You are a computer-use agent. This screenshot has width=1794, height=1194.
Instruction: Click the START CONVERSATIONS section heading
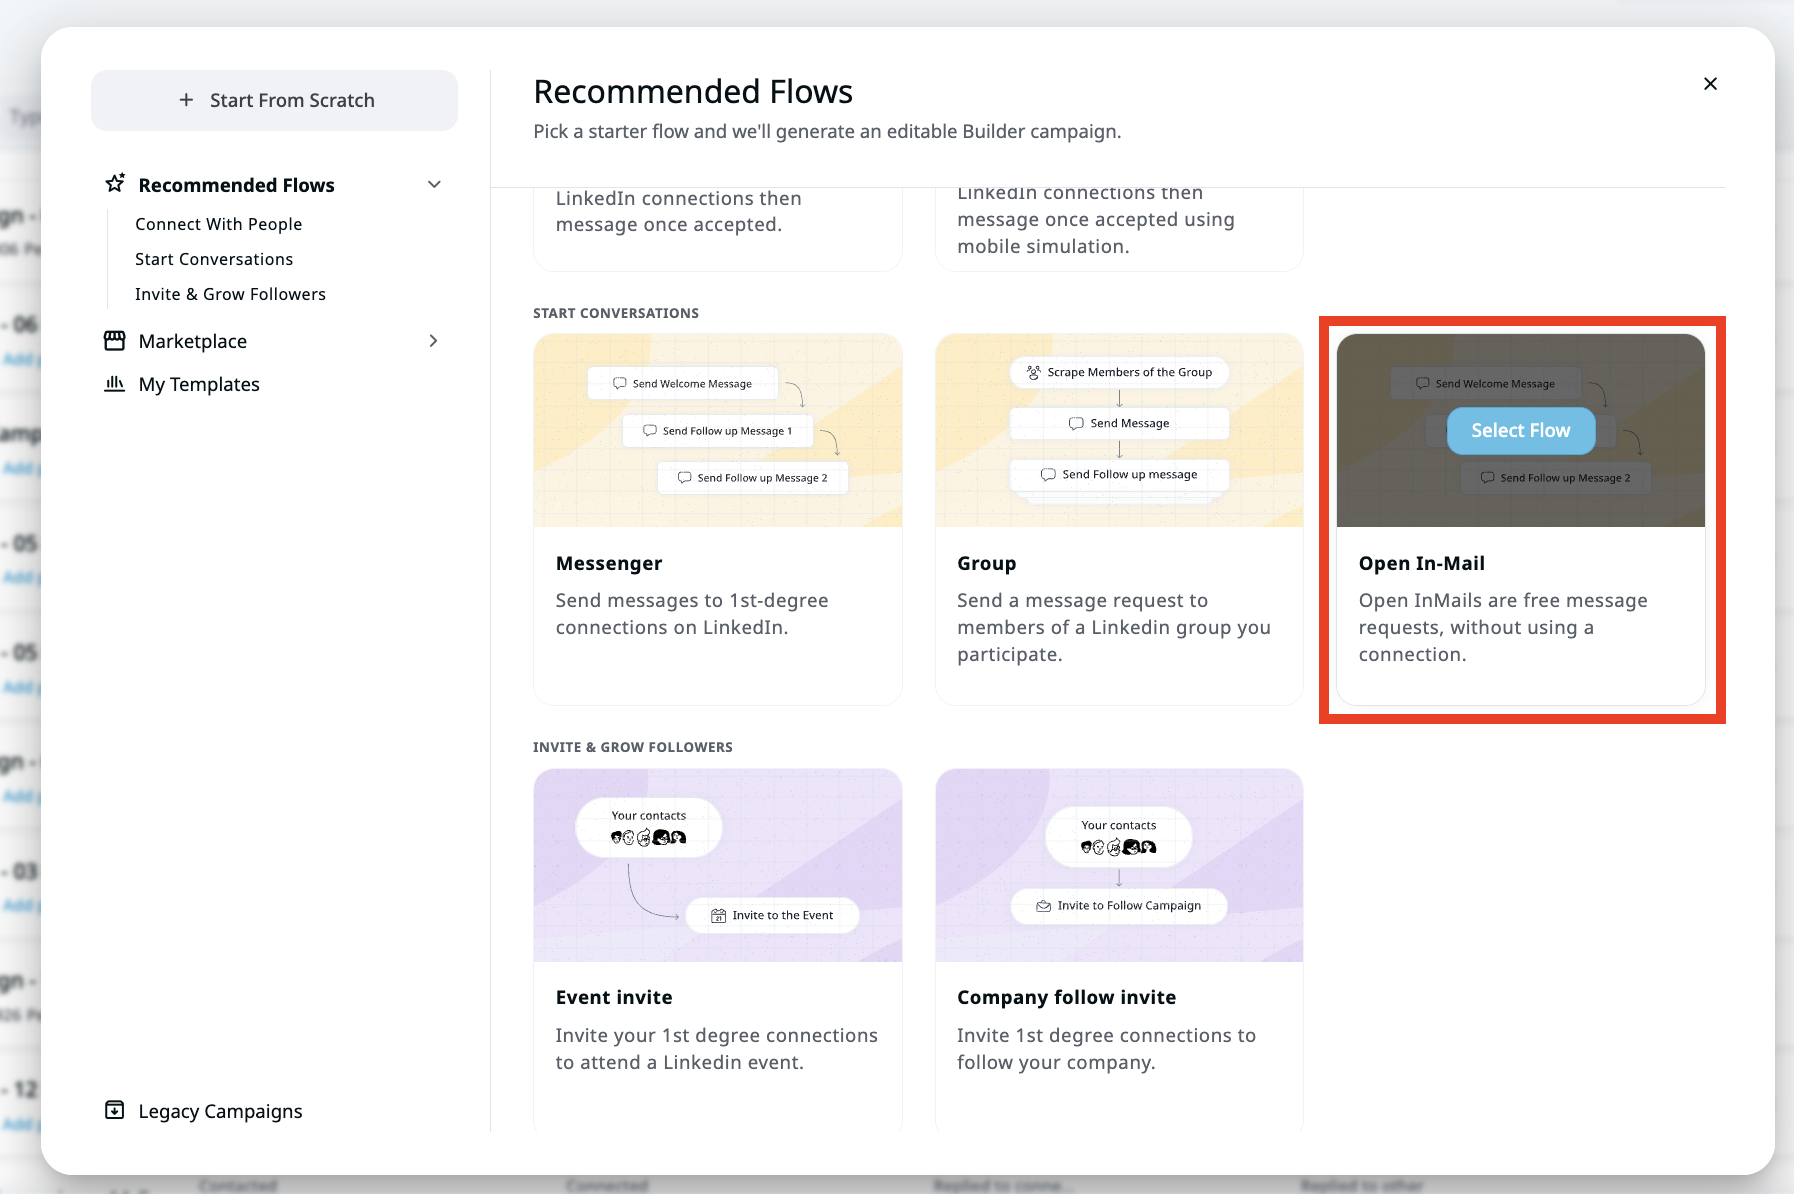[x=616, y=313]
